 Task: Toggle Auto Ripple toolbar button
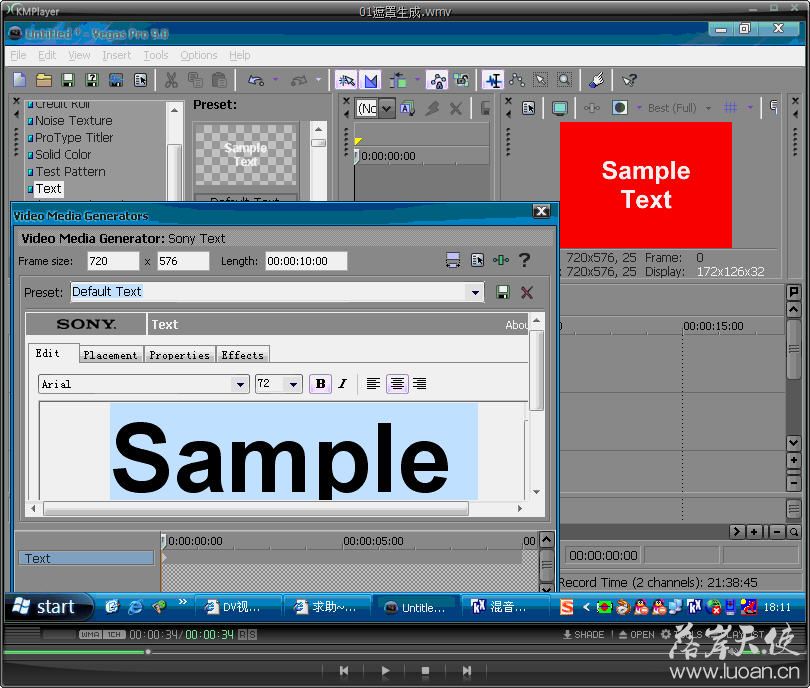click(x=398, y=80)
